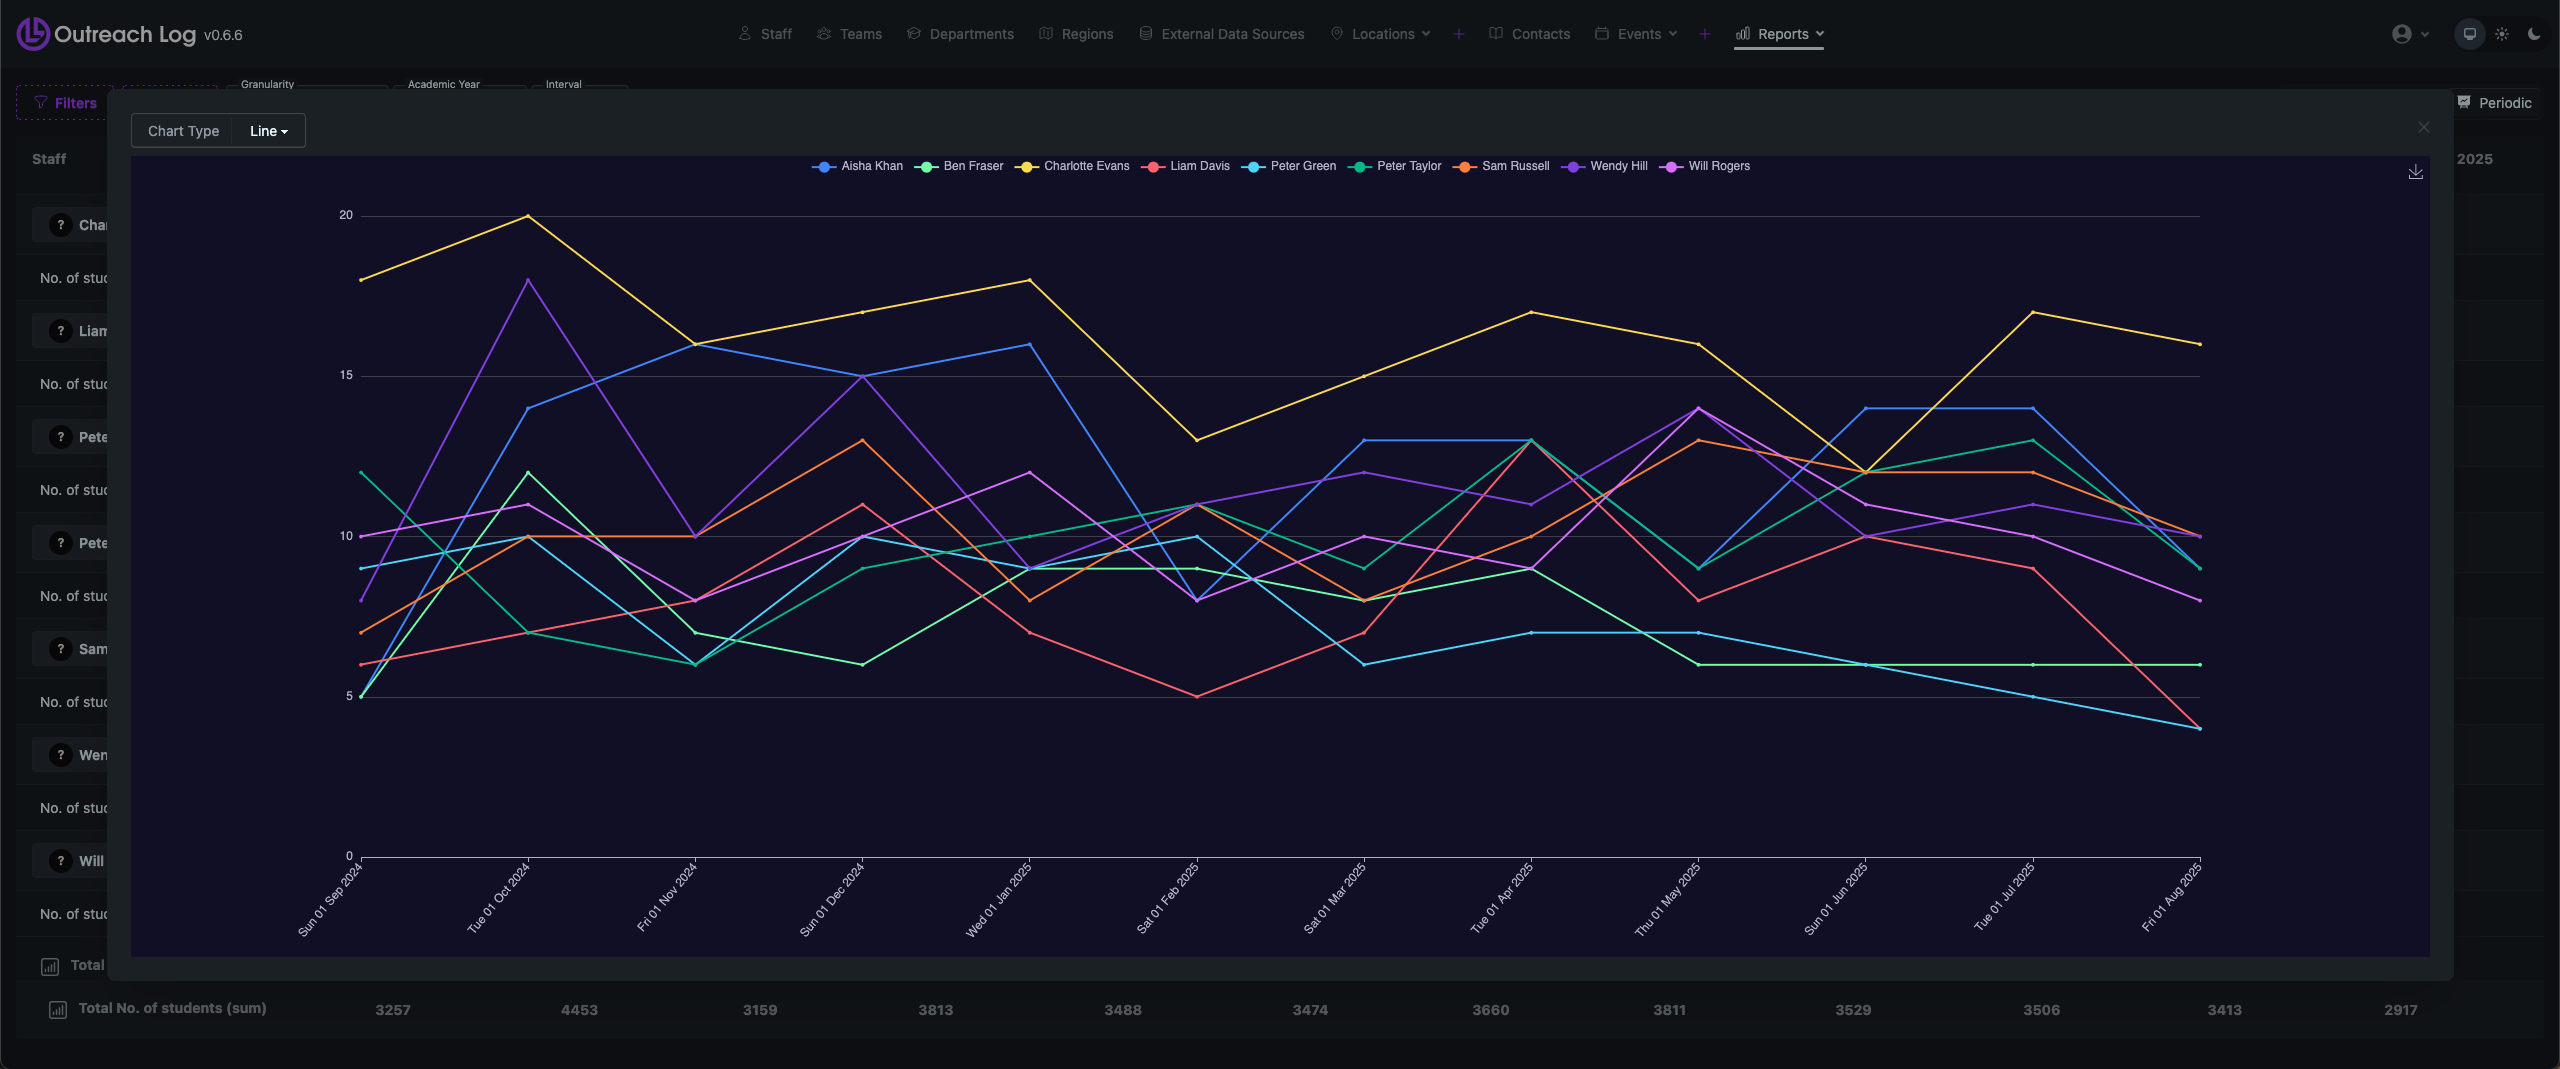Click the question mark icon beside Sam
This screenshot has height=1069, width=2560.
point(61,649)
